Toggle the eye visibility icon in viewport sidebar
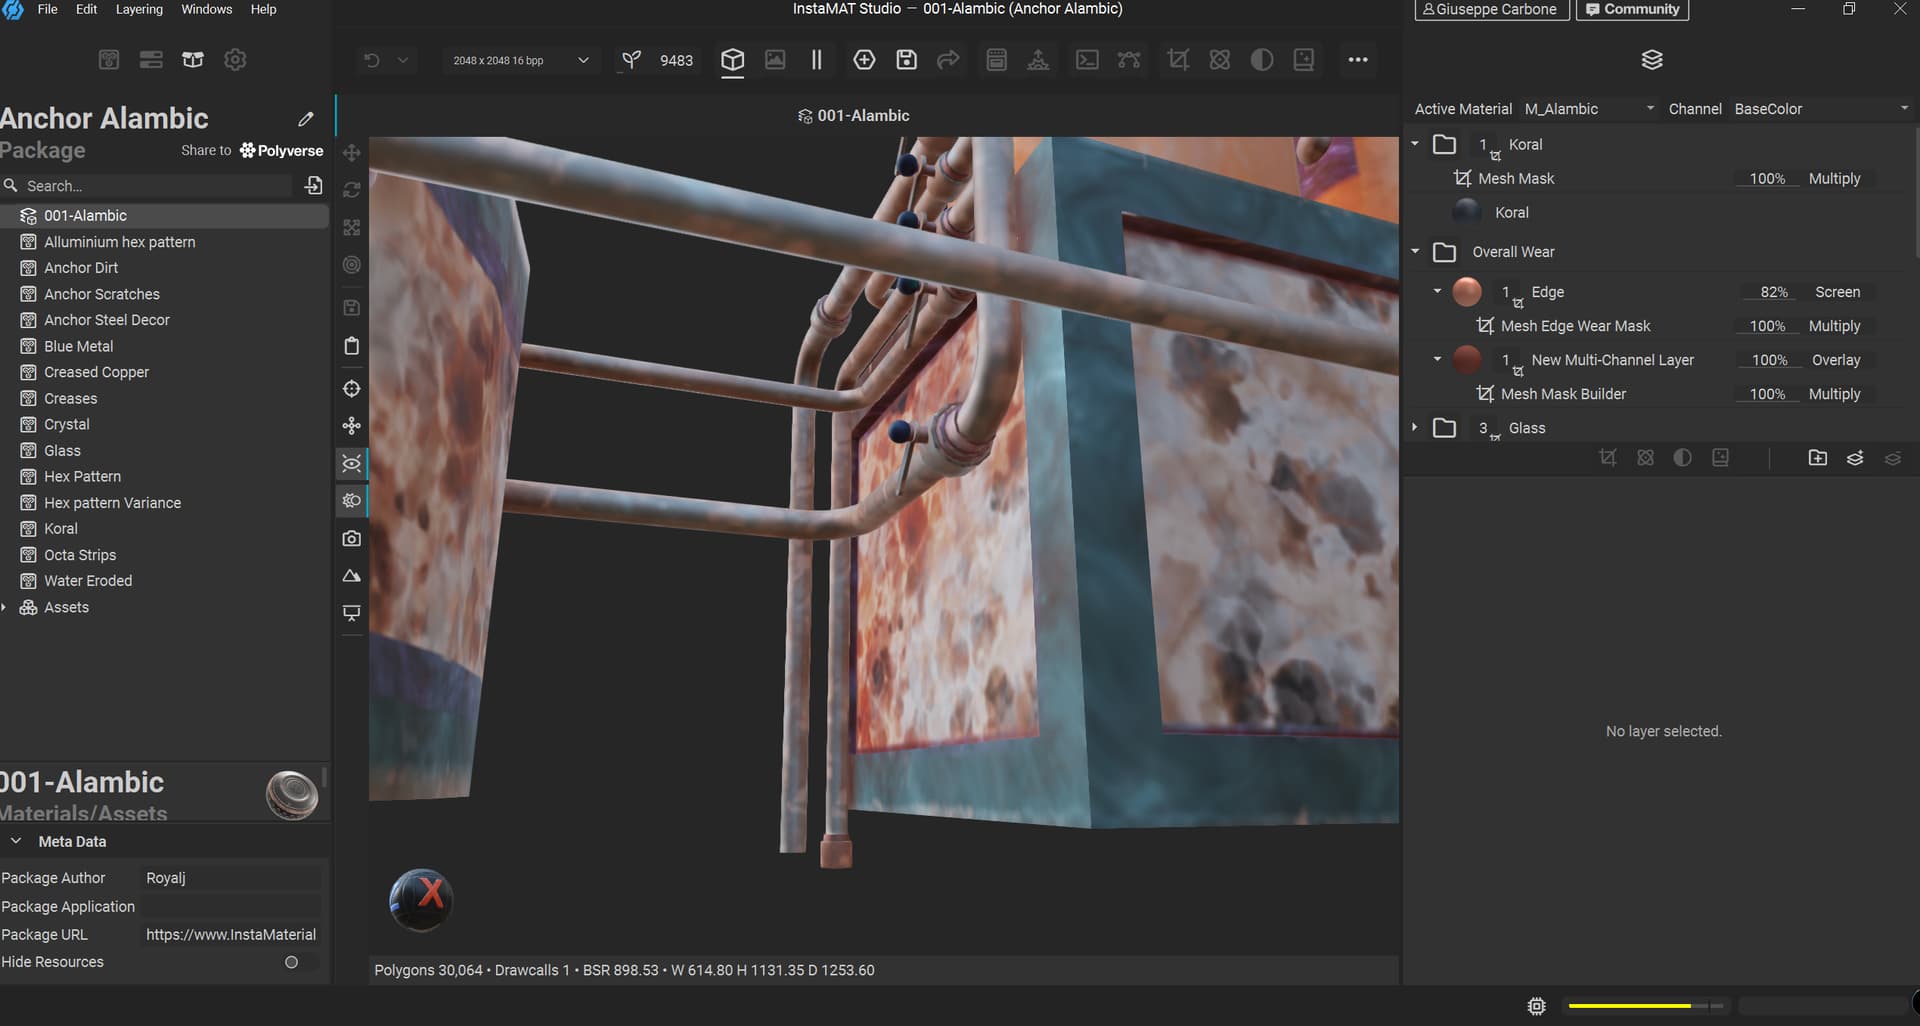The width and height of the screenshot is (1920, 1026). [x=351, y=464]
